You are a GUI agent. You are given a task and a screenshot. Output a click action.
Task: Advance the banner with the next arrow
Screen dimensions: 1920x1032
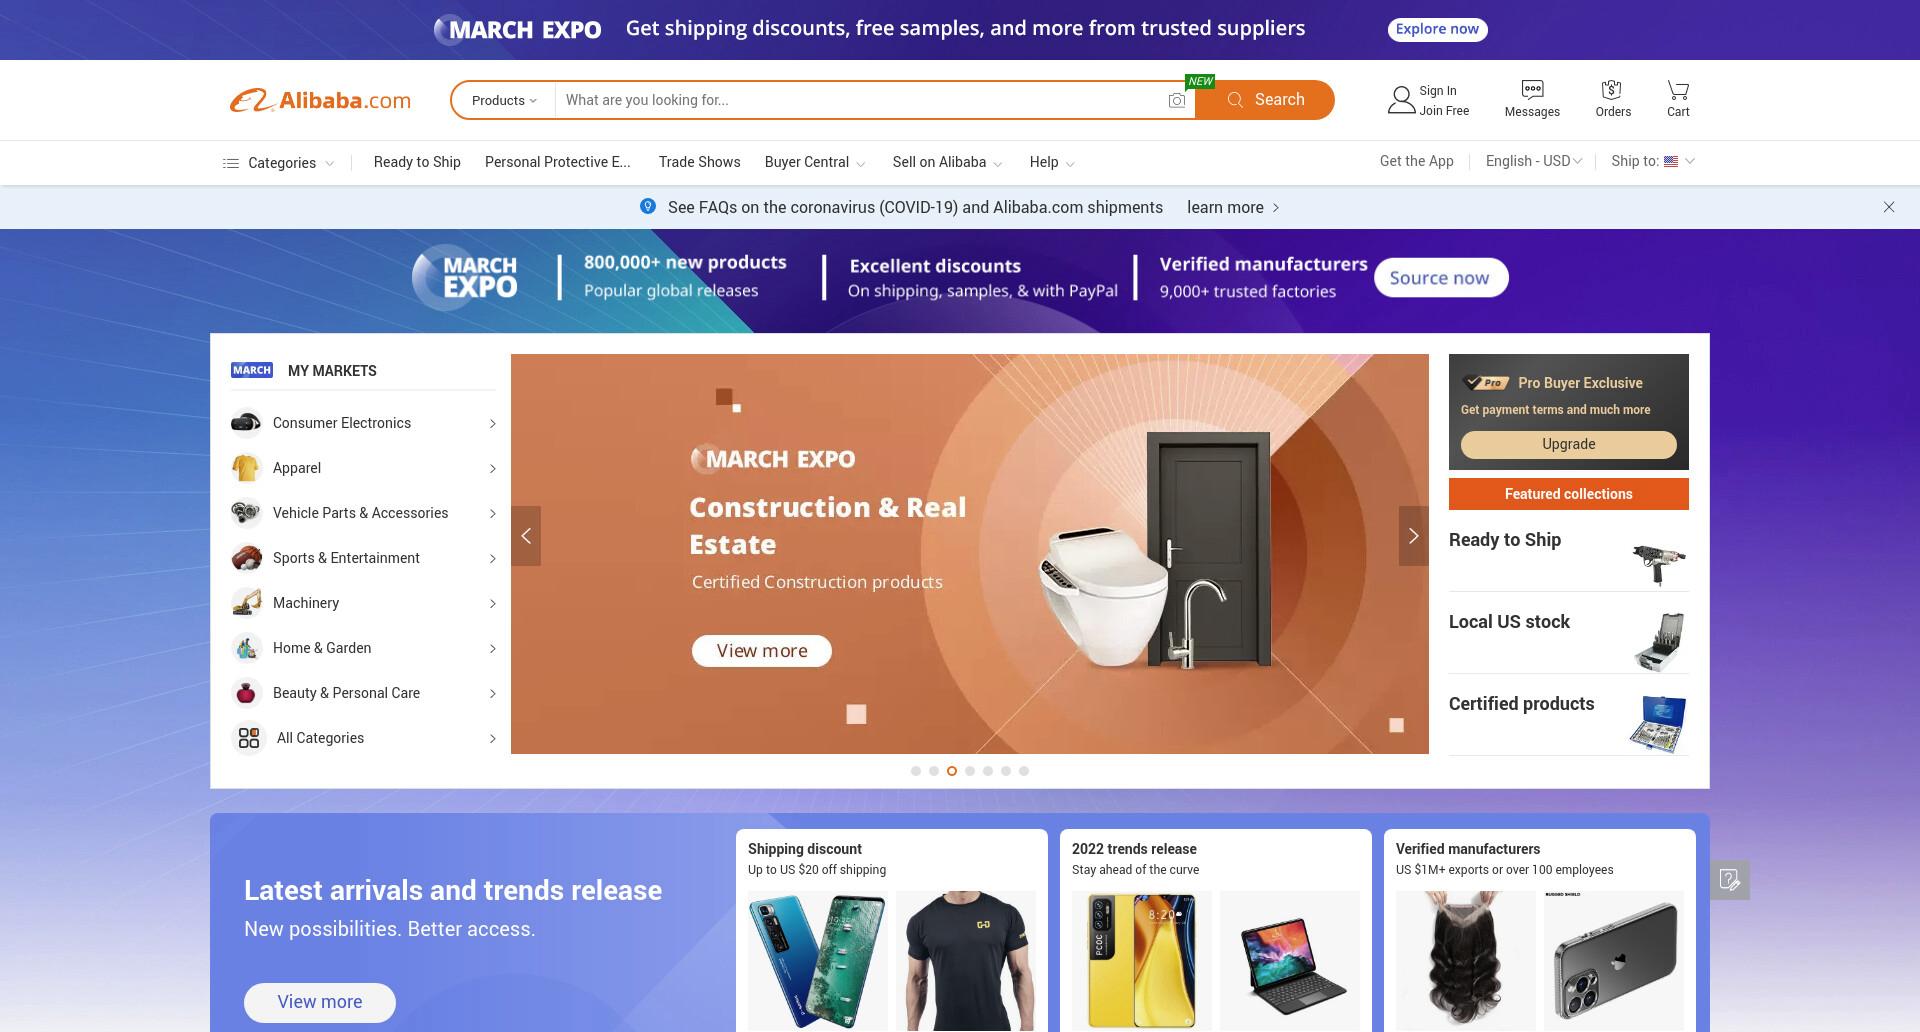coord(1413,536)
